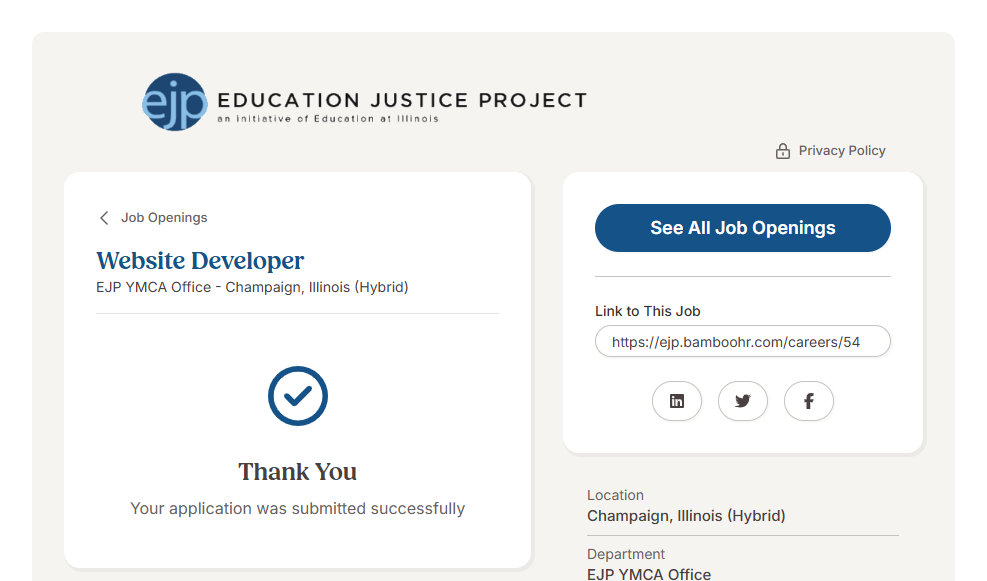Click the Website Developer job heading
This screenshot has height=581, width=987.
(200, 261)
